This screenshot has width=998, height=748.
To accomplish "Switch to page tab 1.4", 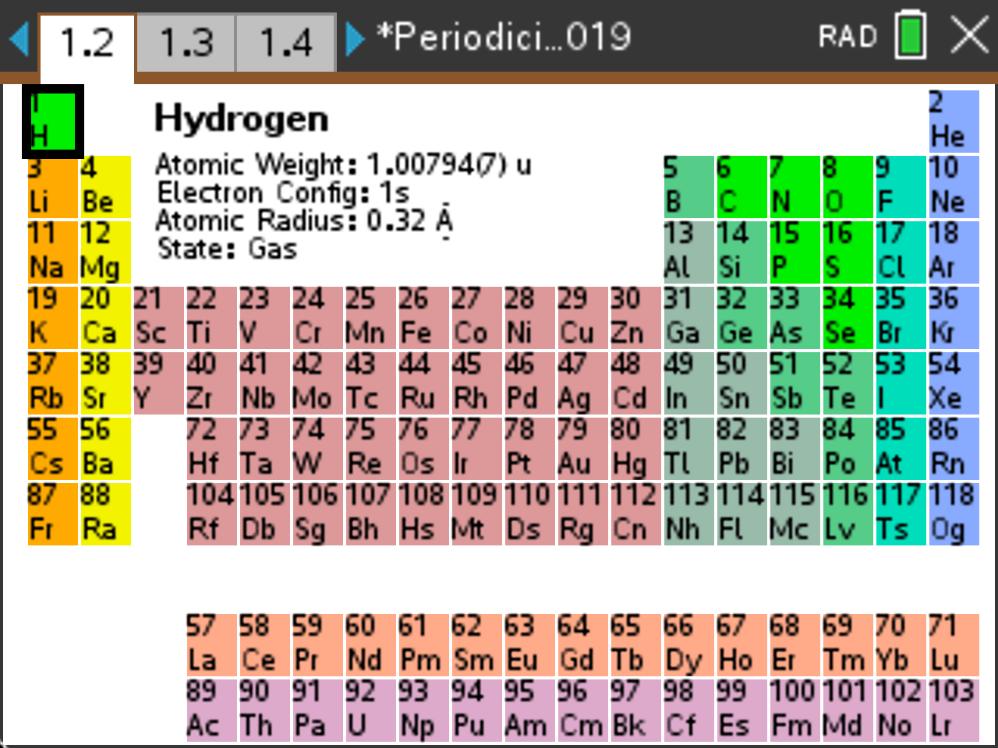I will click(285, 43).
